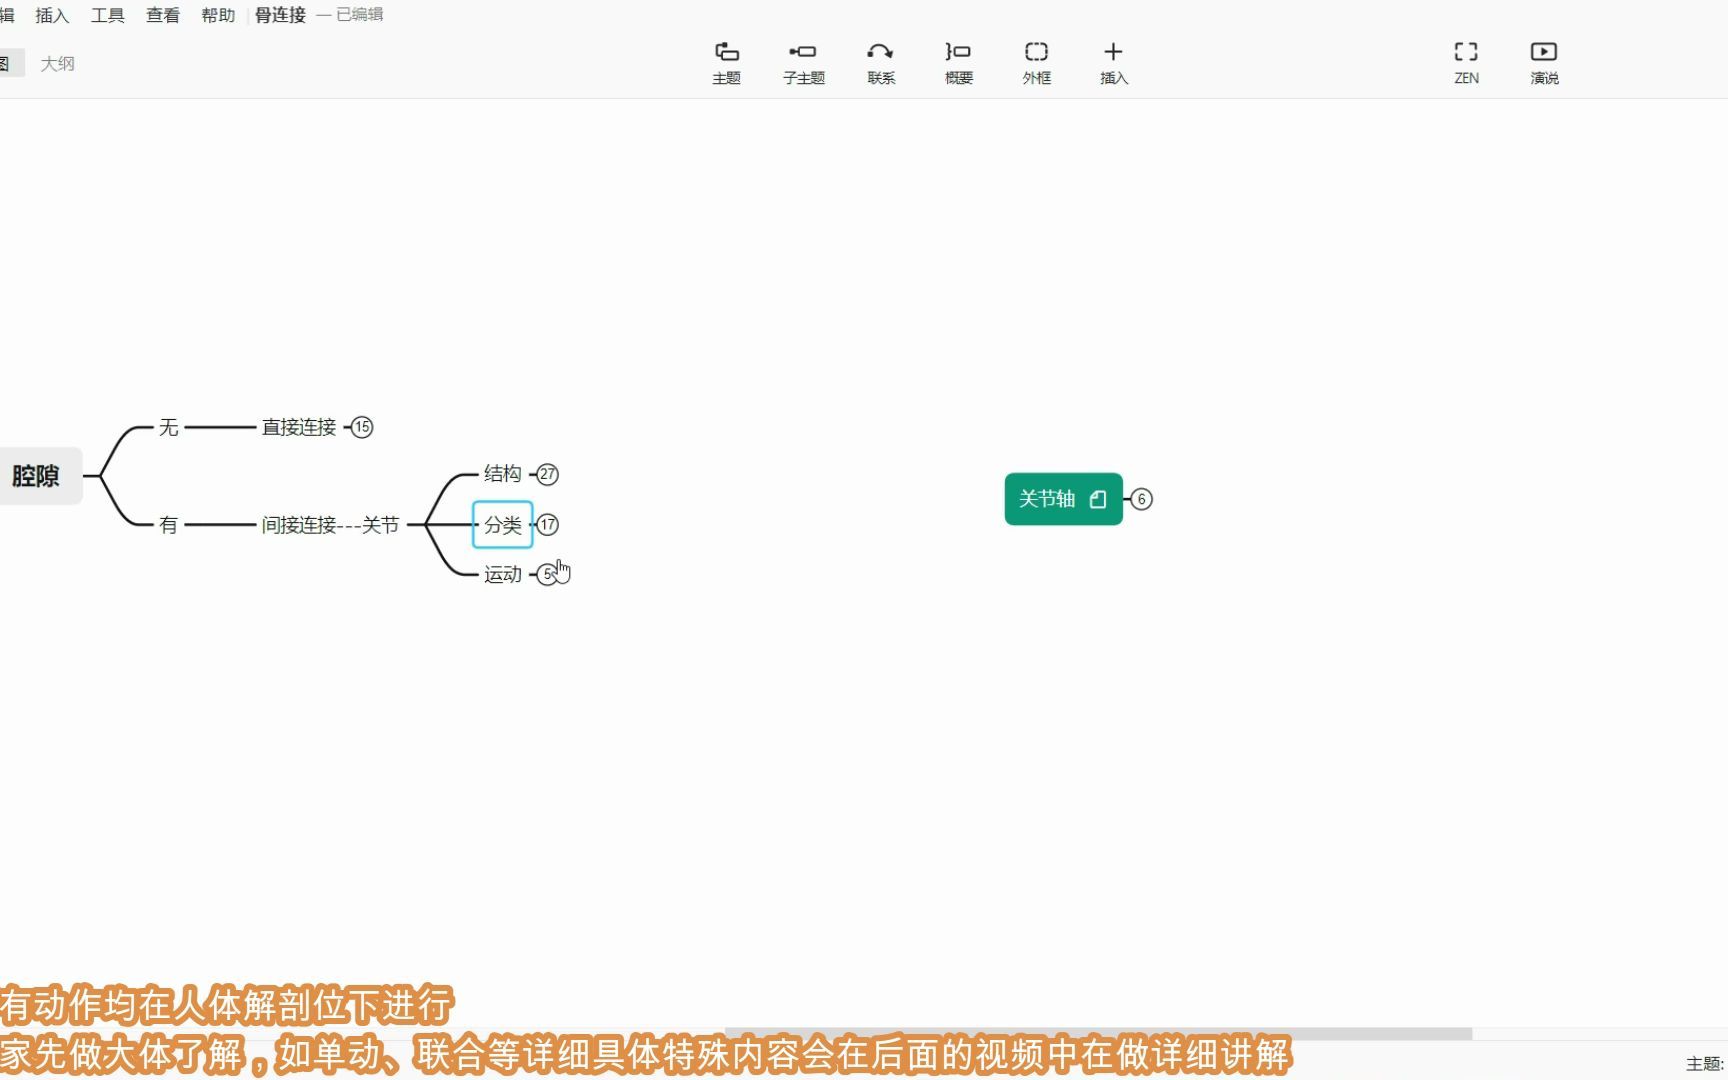Click the 概要 (Summary) toolbar icon
This screenshot has width=1728, height=1080.
click(x=958, y=62)
